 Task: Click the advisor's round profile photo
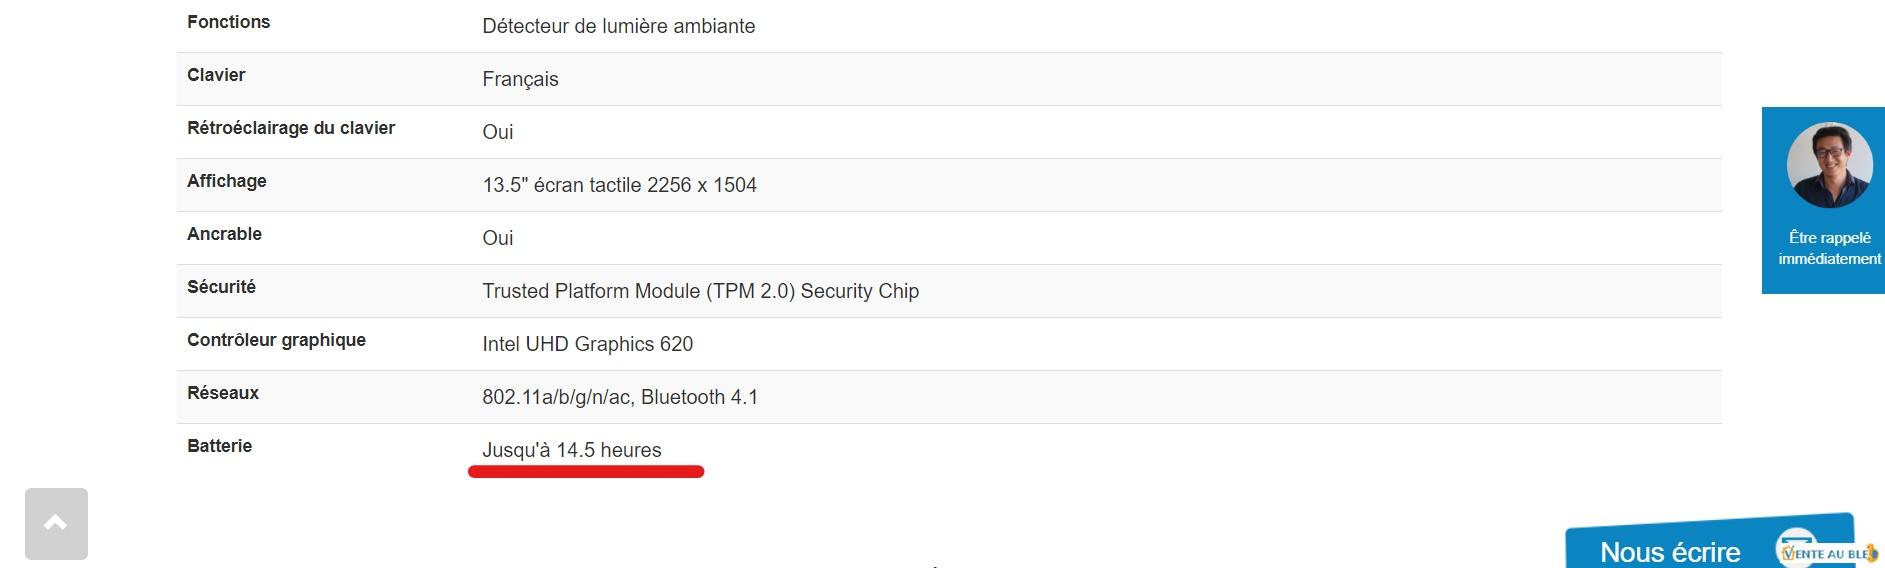click(1829, 165)
